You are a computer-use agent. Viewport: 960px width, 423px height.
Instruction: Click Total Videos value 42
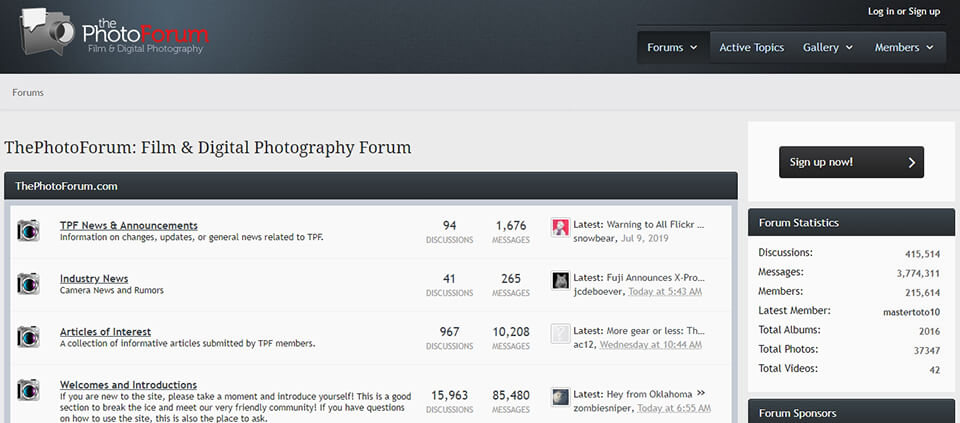click(x=934, y=370)
